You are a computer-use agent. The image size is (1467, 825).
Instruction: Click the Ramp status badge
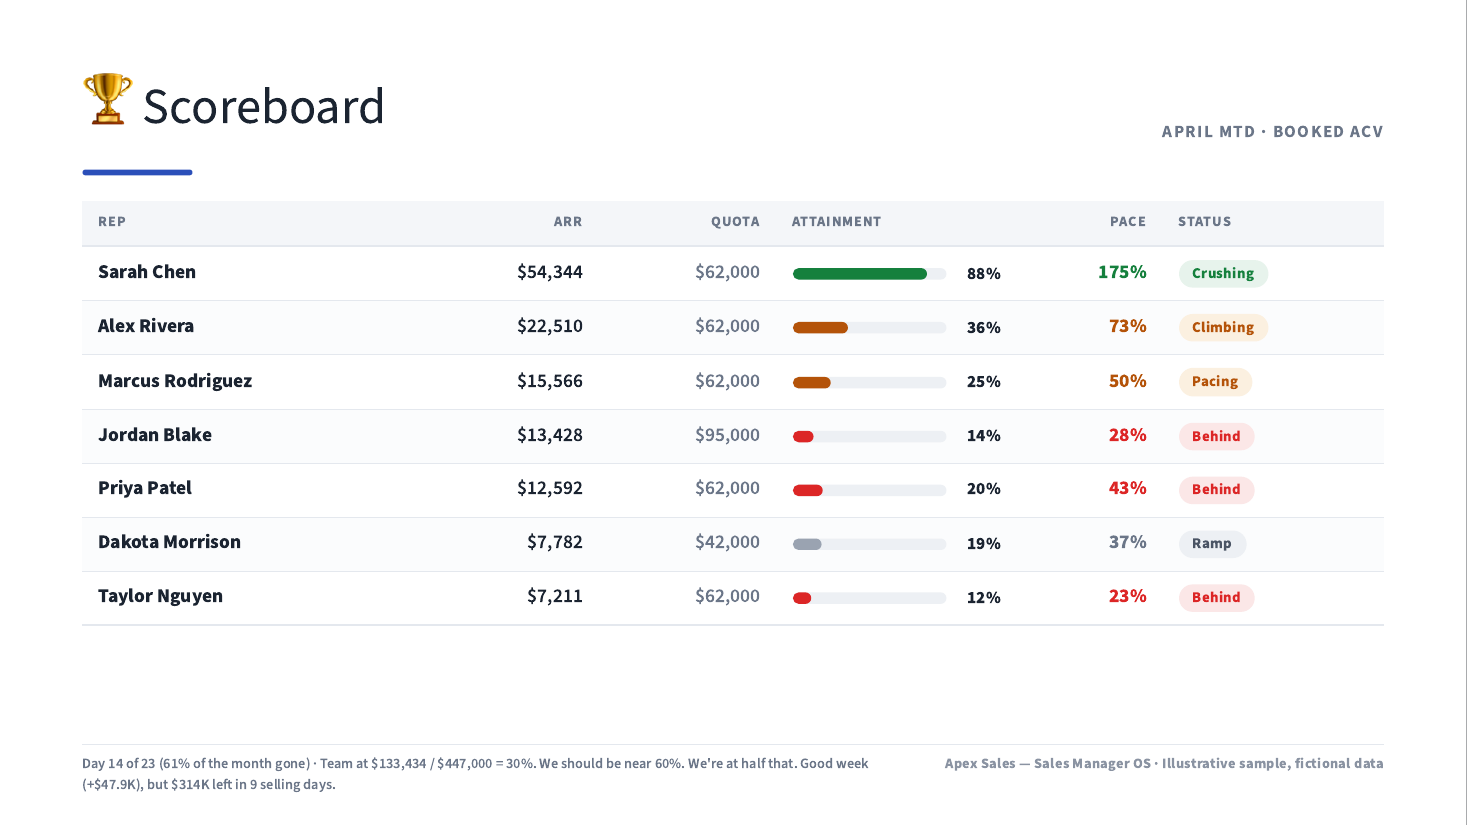click(x=1212, y=544)
